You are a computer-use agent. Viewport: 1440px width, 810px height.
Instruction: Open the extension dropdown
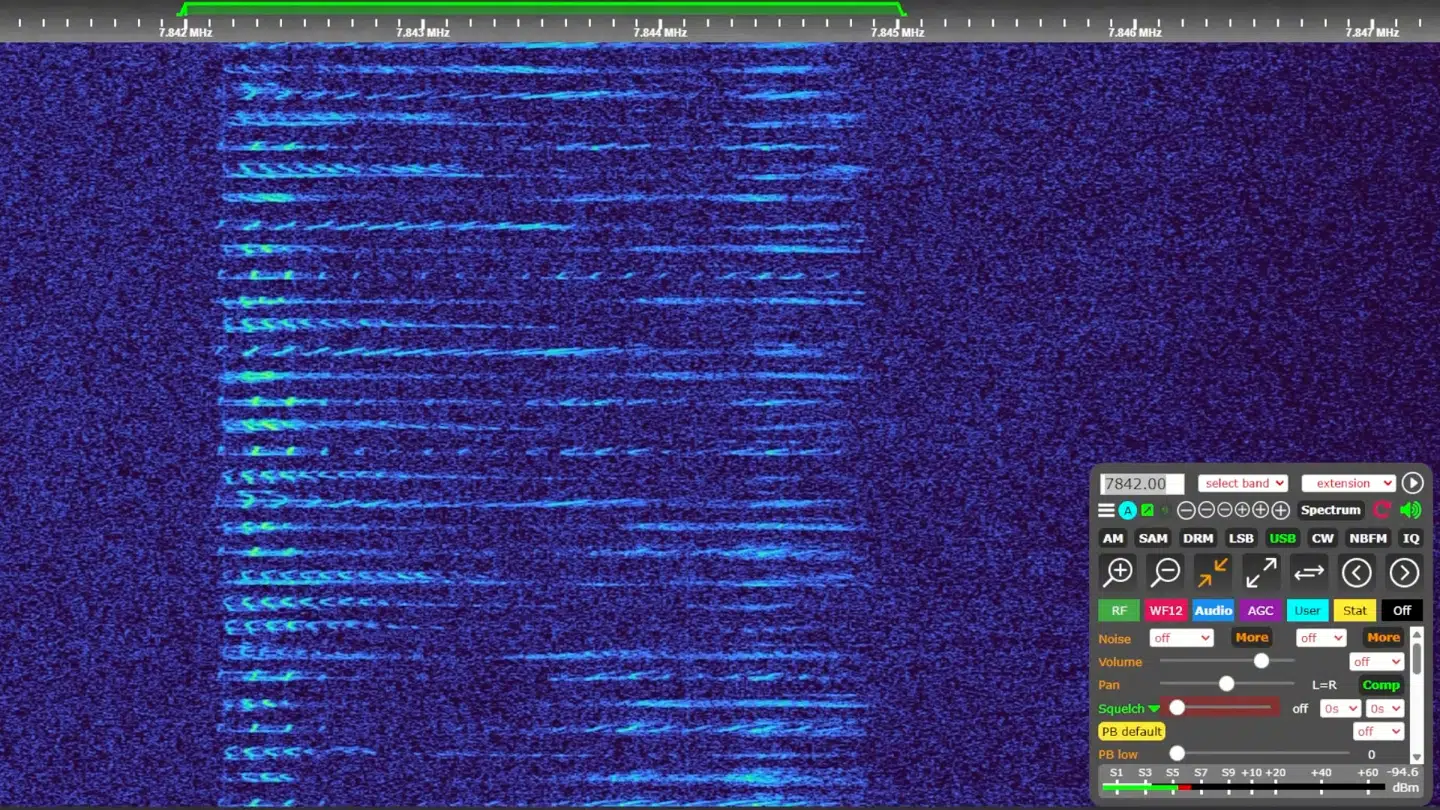(1348, 483)
